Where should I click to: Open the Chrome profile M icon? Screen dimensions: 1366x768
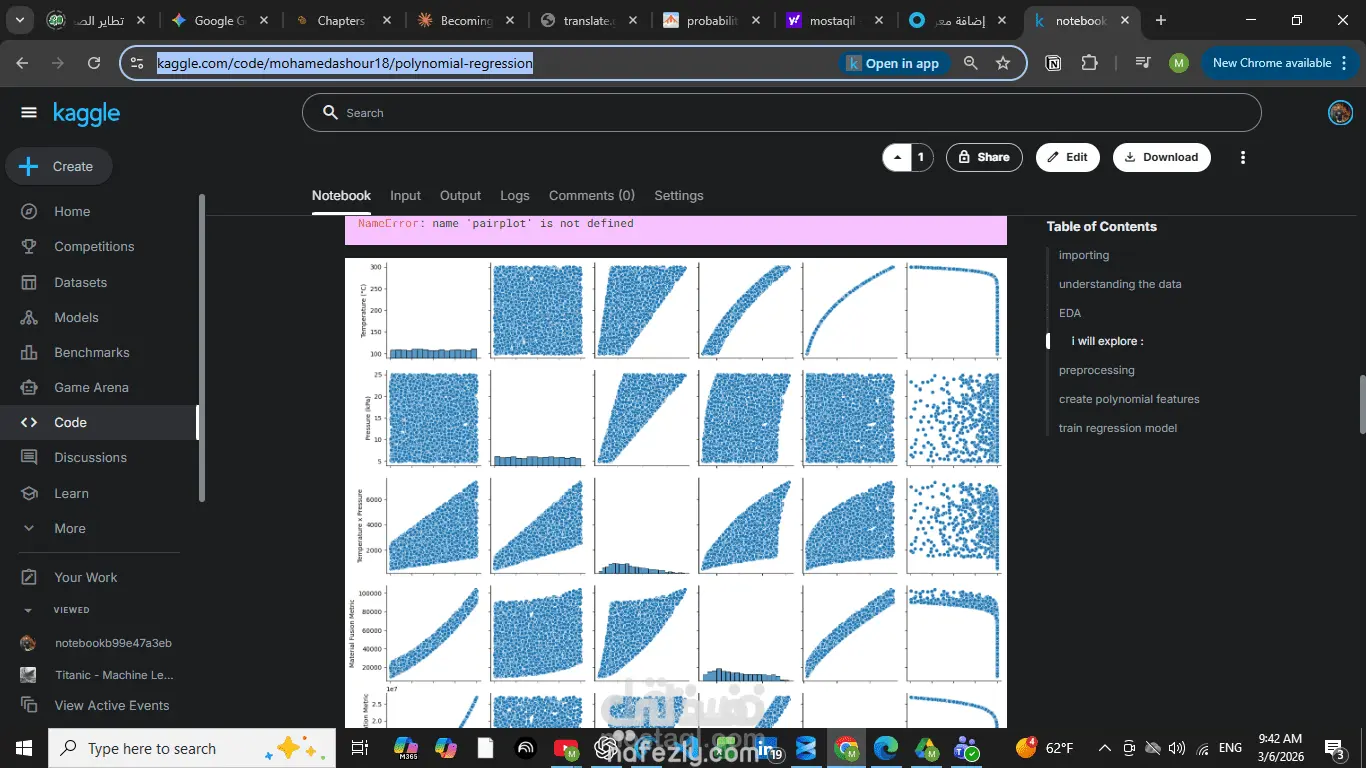[1179, 63]
